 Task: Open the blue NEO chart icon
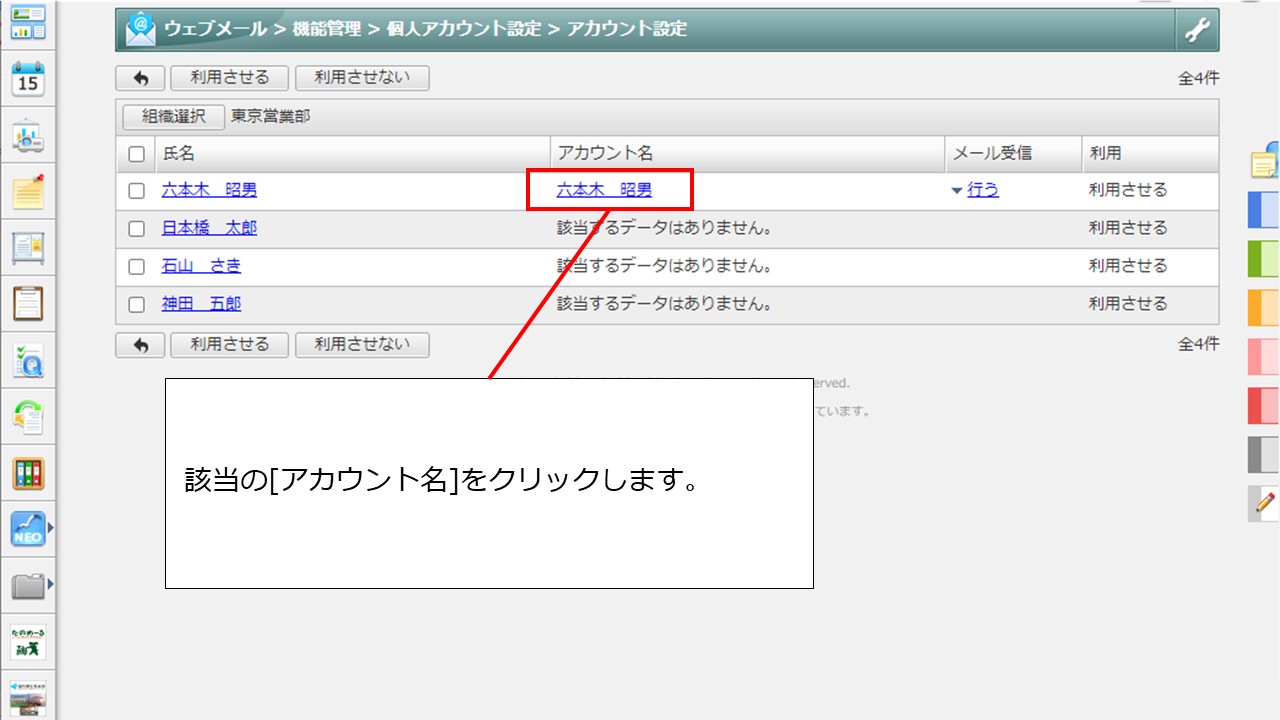click(28, 528)
